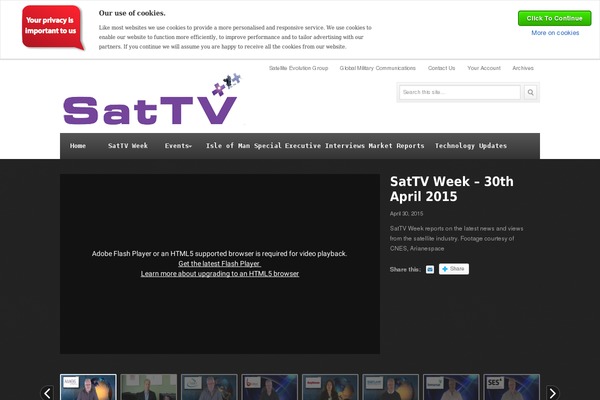Click the email share icon
600x400 pixels.
click(430, 269)
